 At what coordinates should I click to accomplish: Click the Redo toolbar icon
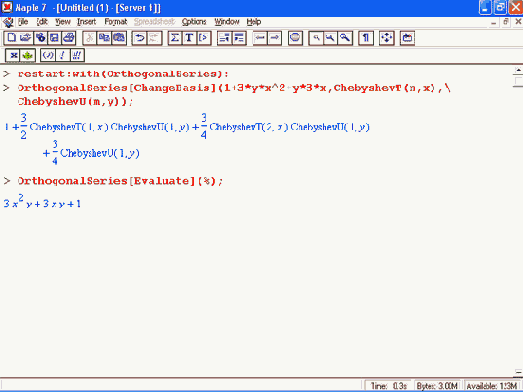[x=154, y=38]
